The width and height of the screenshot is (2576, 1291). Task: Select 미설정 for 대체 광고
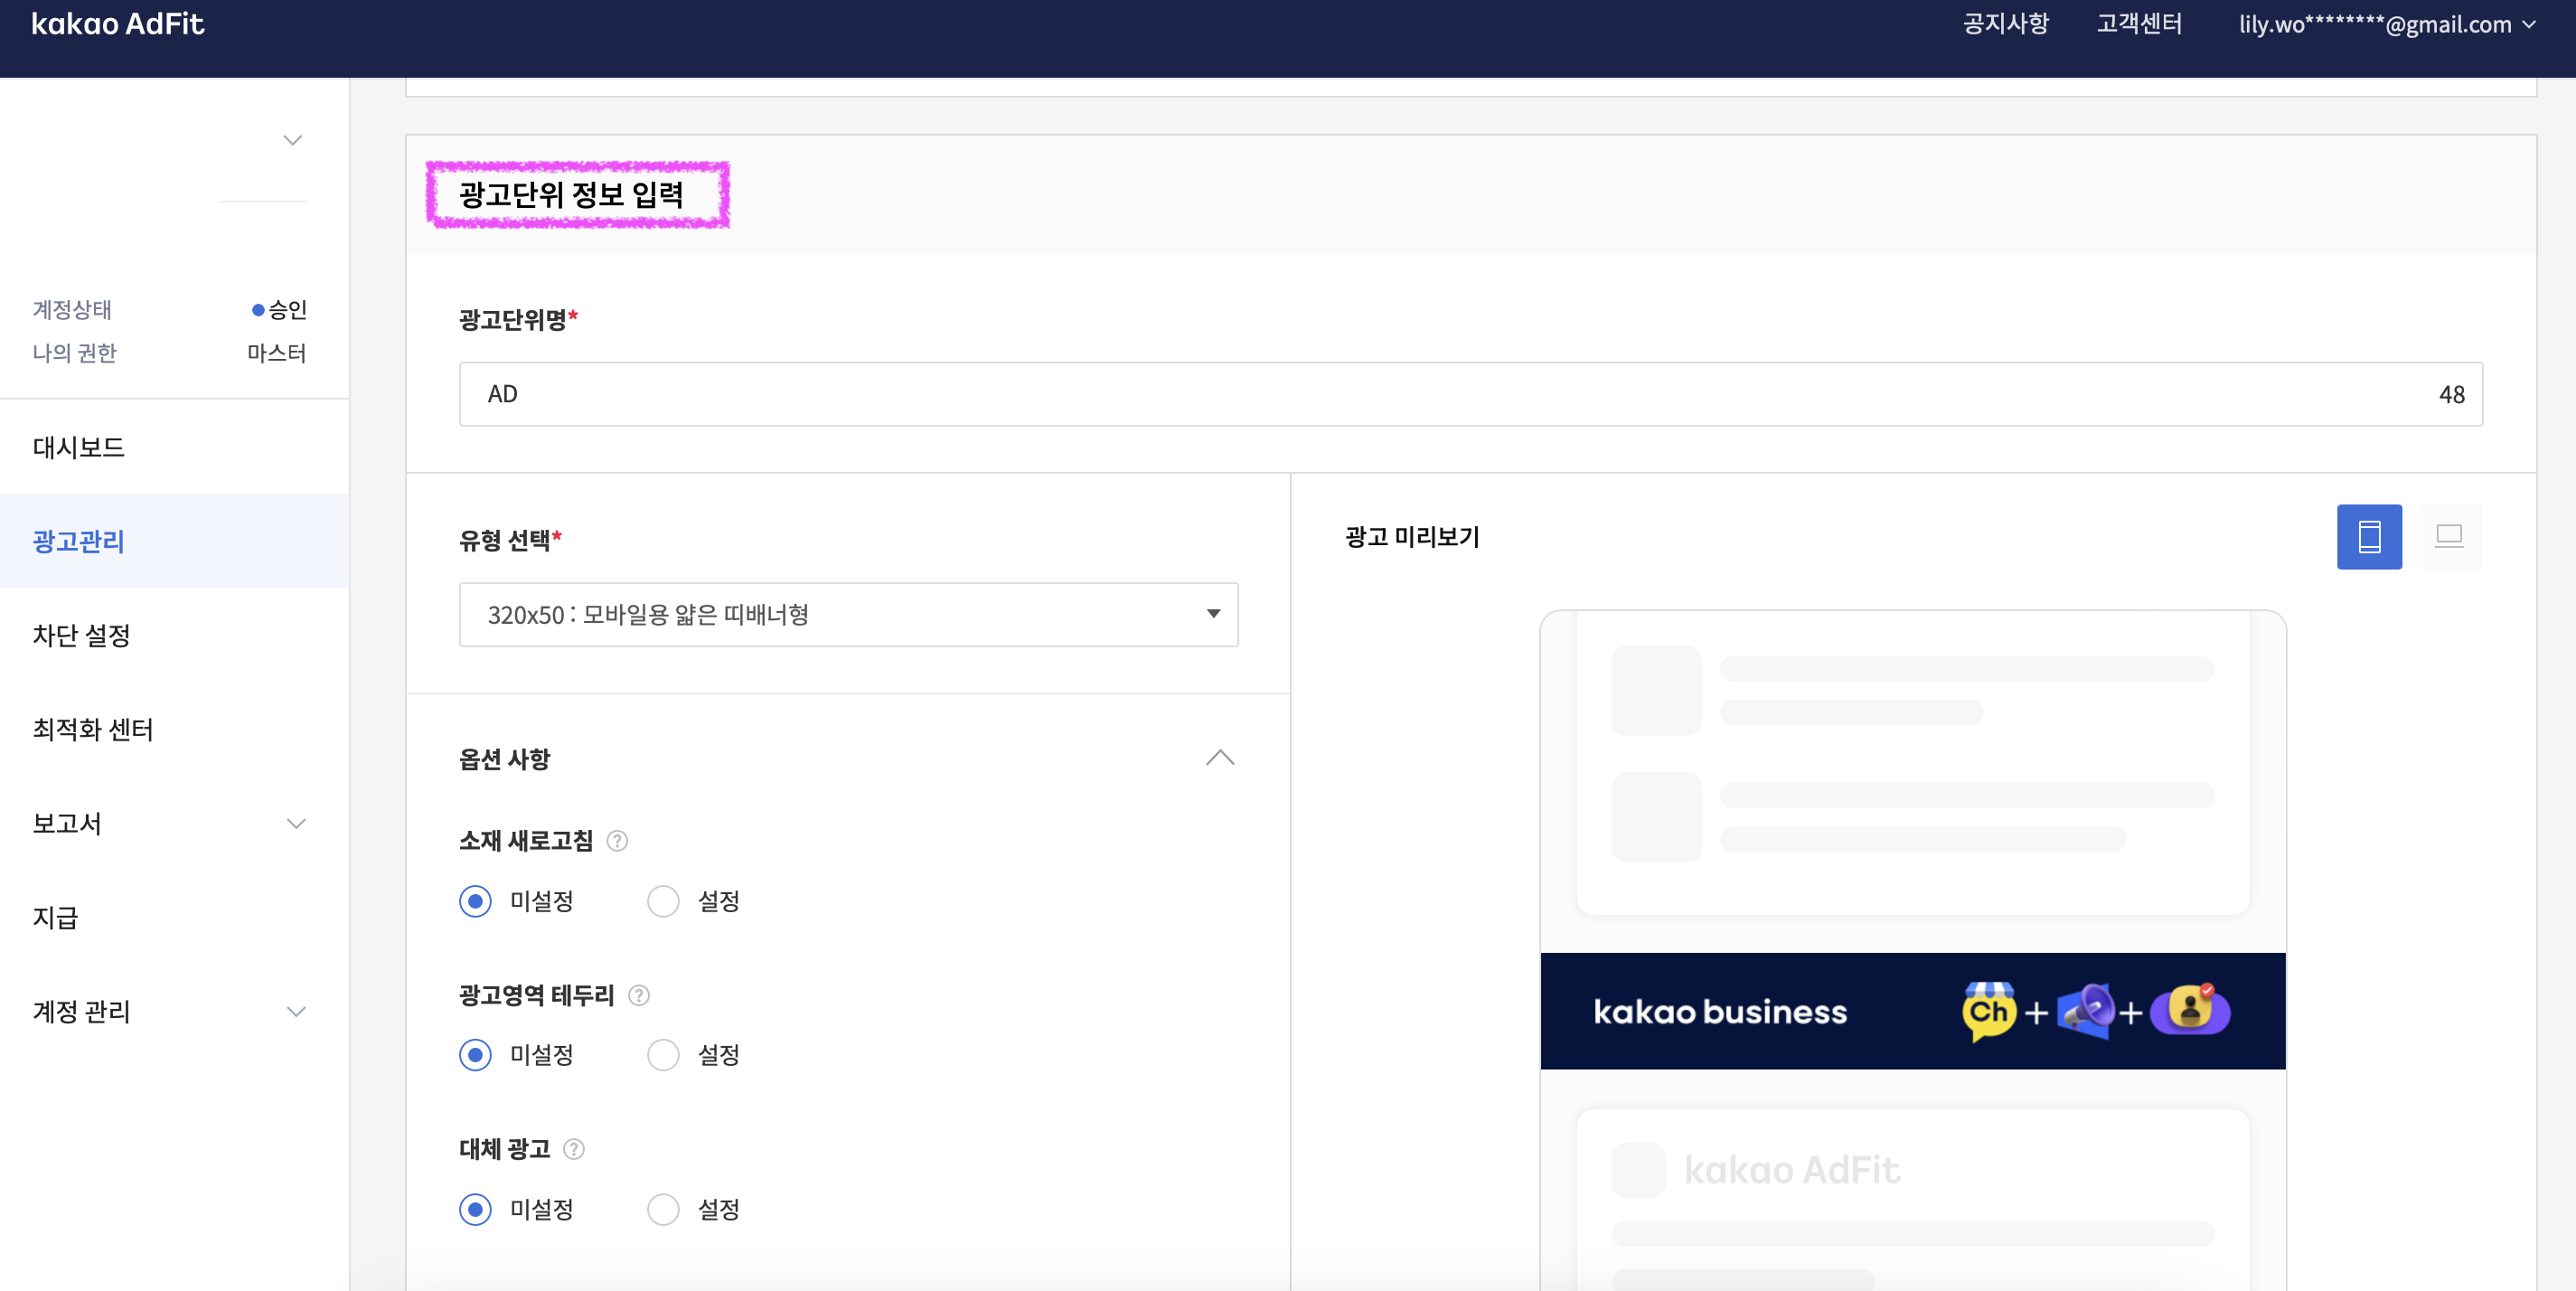click(x=475, y=1209)
